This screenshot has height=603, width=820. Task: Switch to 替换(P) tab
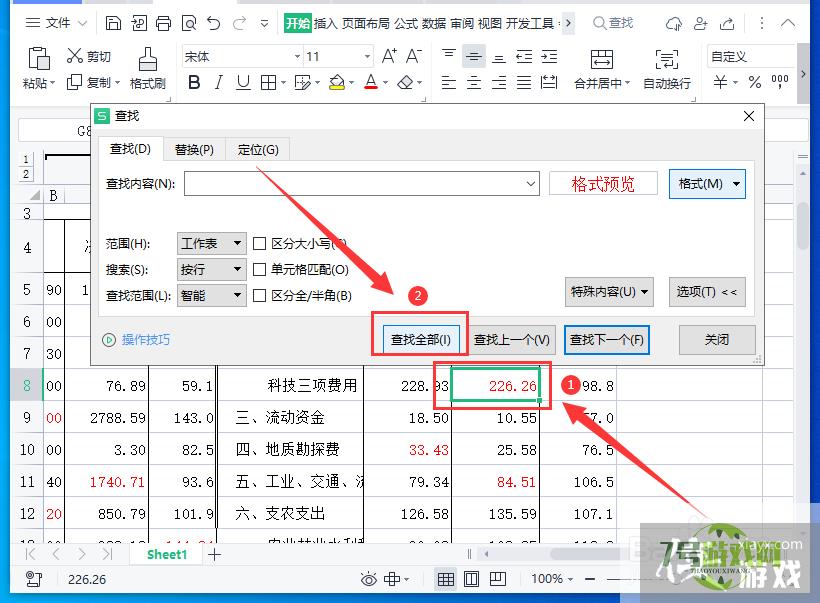194,150
